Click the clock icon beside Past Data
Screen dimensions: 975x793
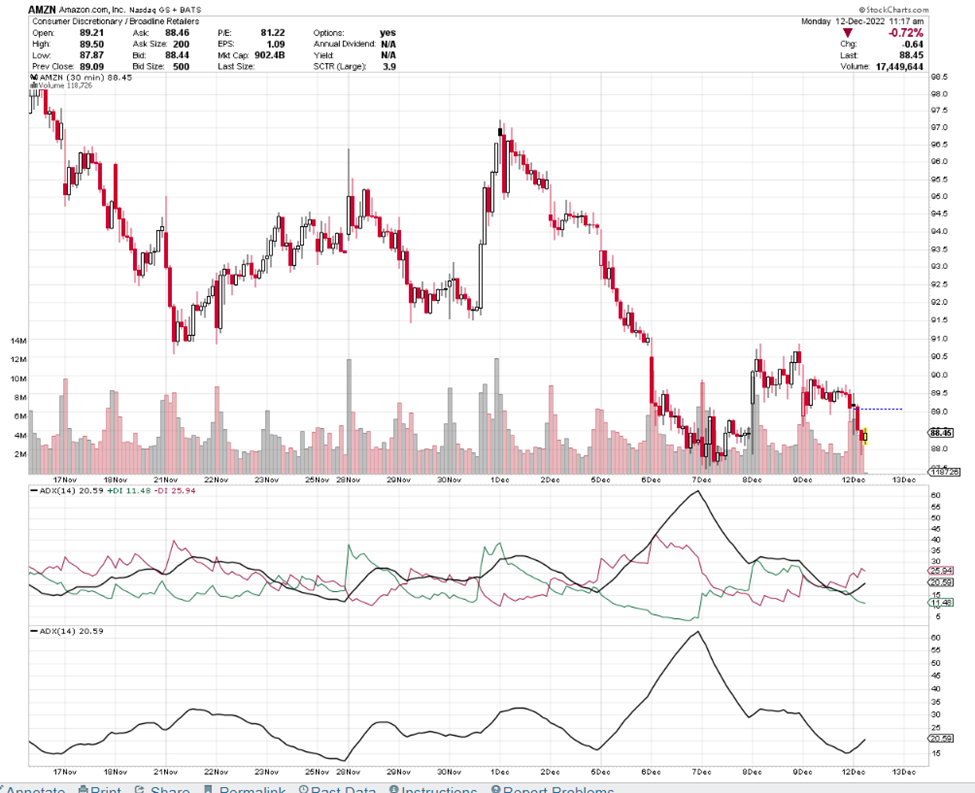303,790
